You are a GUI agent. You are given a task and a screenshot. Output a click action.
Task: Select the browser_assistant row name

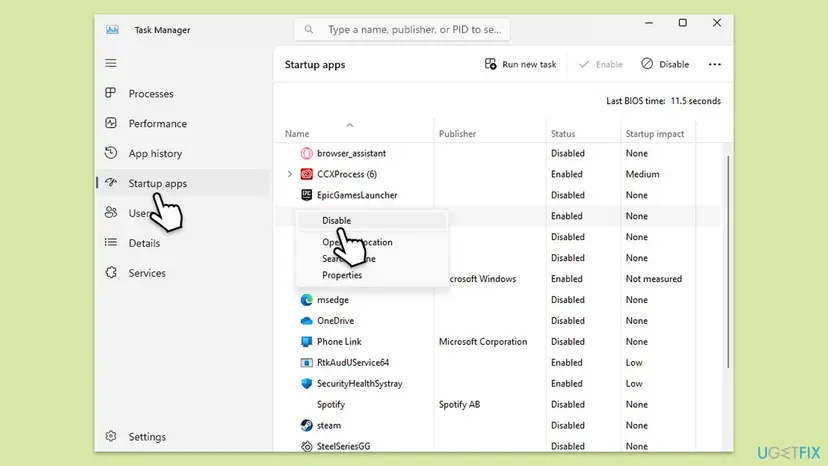point(351,153)
